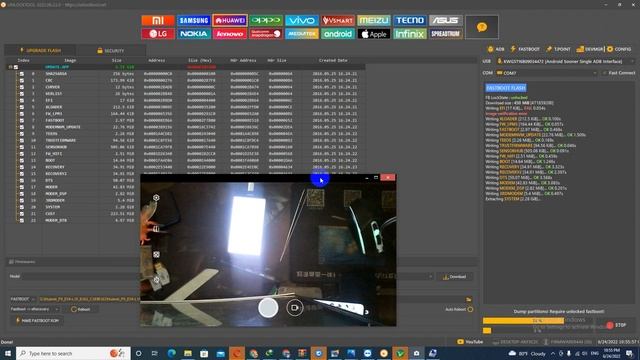This screenshot has height=360, width=640.
Task: Toggle the UPDATE.APP root checkbox
Action: (x=16, y=67)
